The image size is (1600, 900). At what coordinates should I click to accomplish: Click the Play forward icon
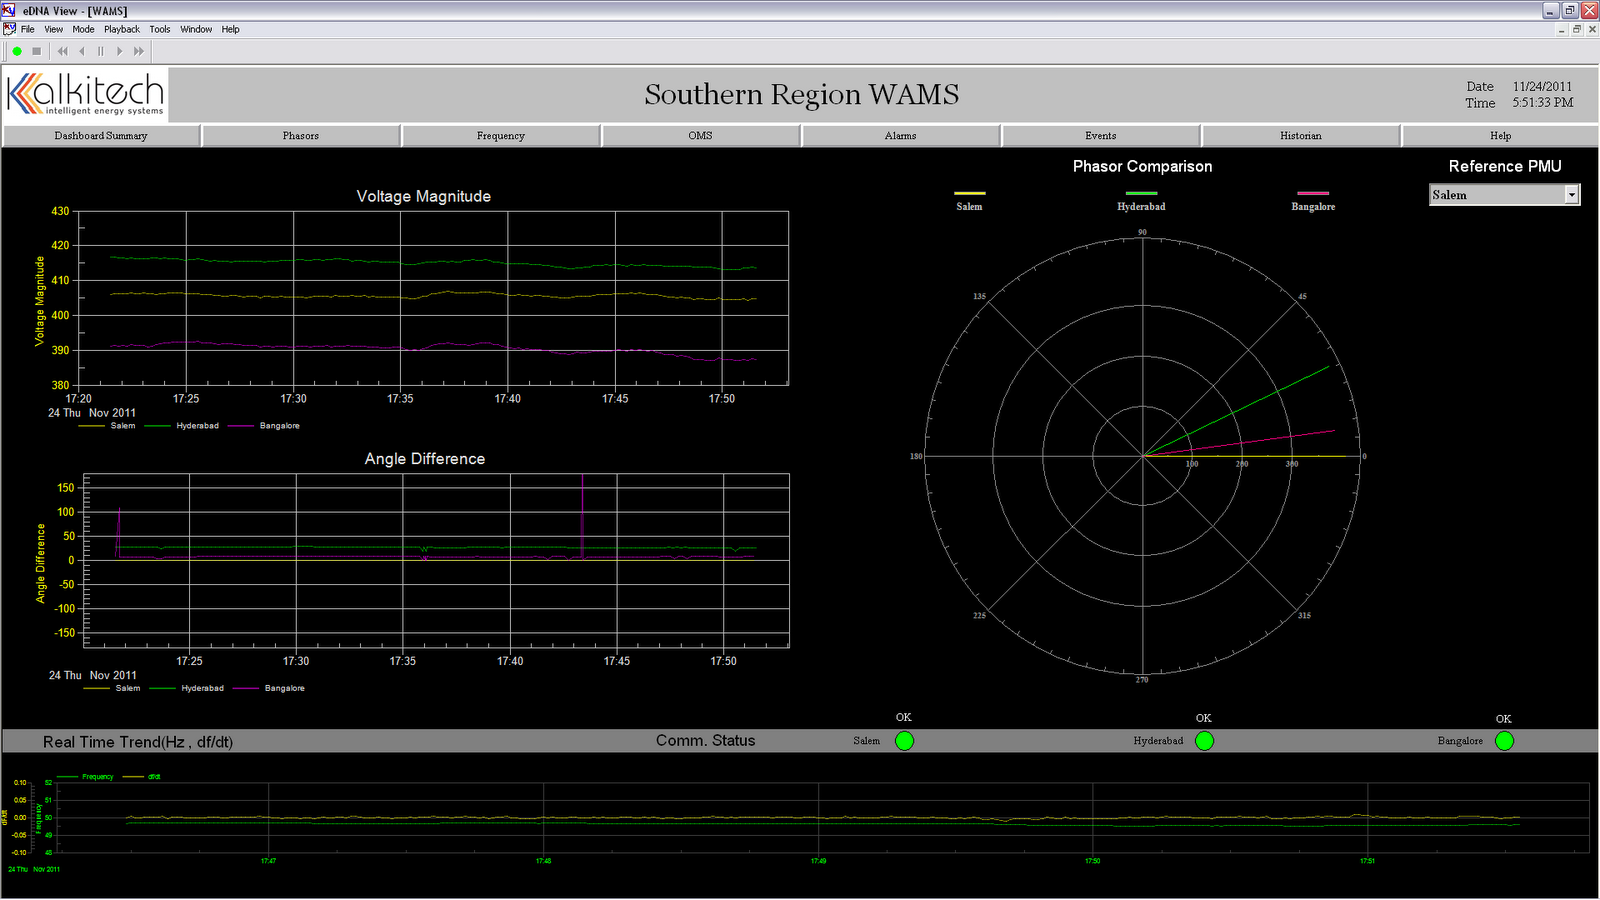click(118, 51)
